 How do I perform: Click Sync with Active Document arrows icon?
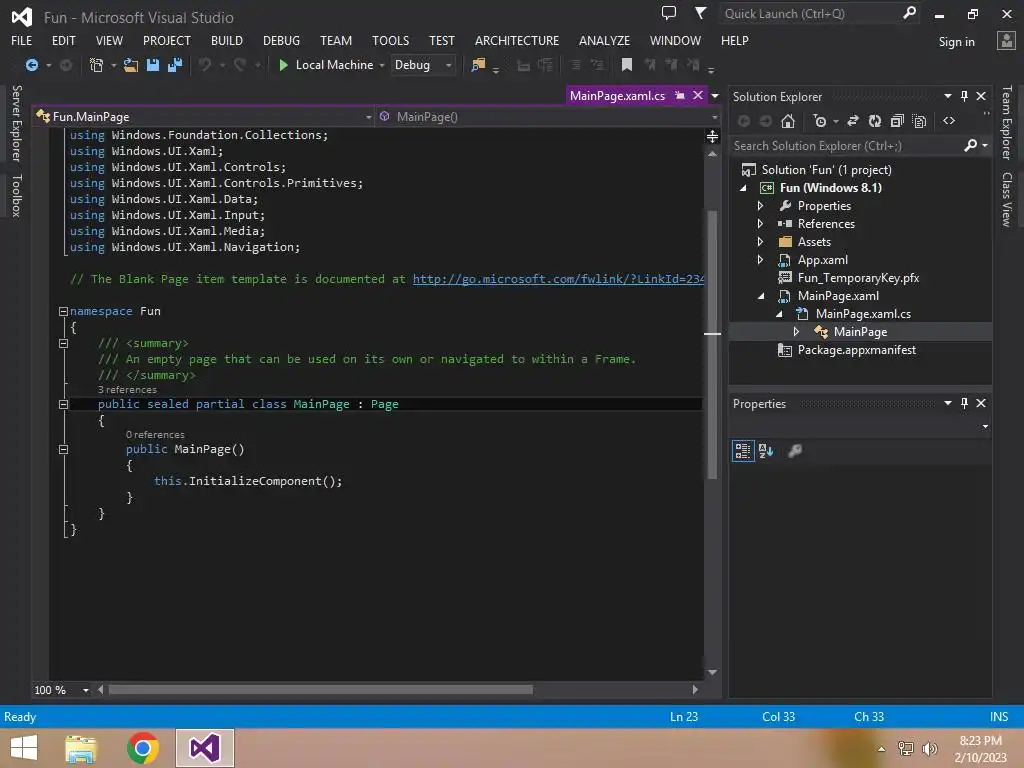tap(853, 121)
